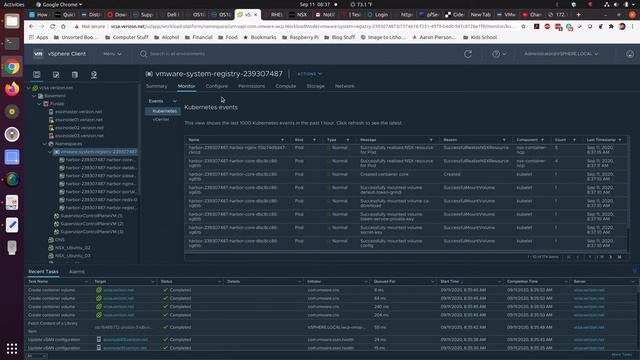640x360 pixels.
Task: Open the Actions dropdown
Action: pos(309,74)
